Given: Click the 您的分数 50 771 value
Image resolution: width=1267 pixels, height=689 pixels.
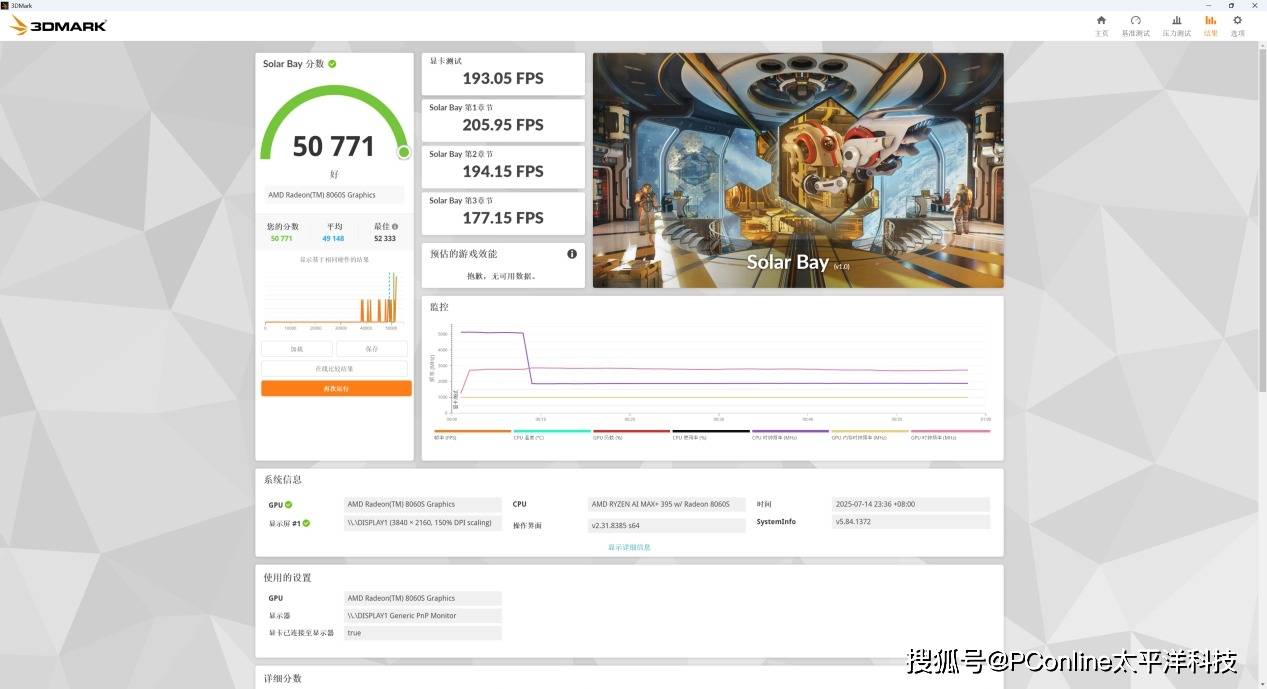Looking at the screenshot, I should 282,239.
